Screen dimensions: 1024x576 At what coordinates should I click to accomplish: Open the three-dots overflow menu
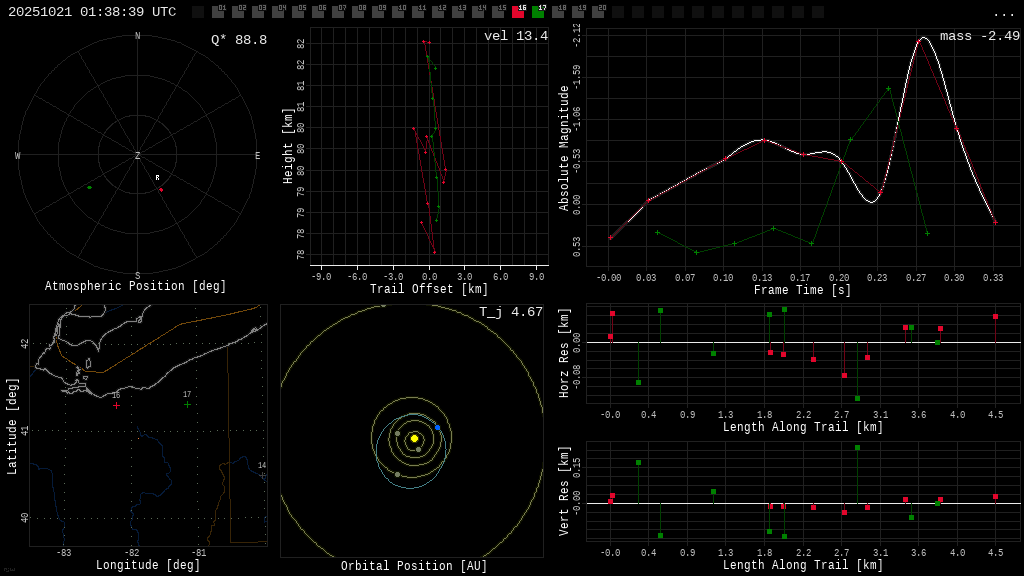pyautogui.click(x=1003, y=13)
